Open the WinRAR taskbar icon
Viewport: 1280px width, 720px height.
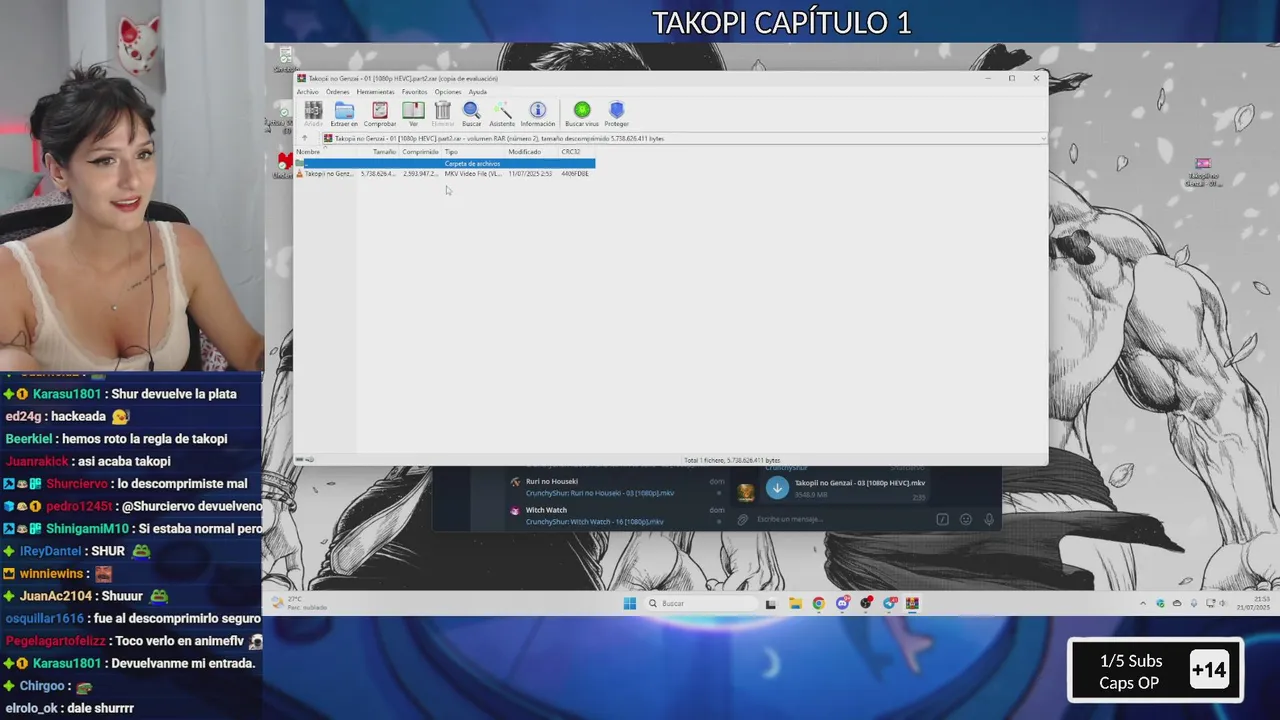(913, 603)
